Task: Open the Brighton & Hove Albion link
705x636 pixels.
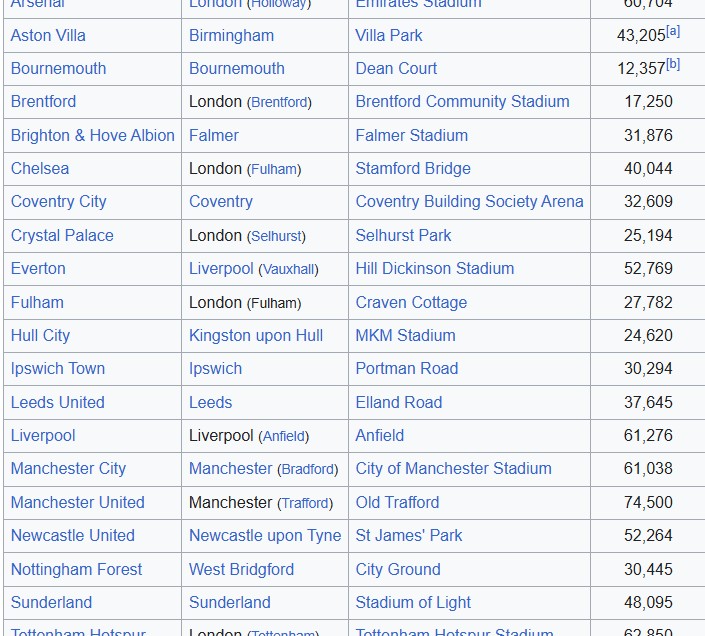Action: (93, 135)
